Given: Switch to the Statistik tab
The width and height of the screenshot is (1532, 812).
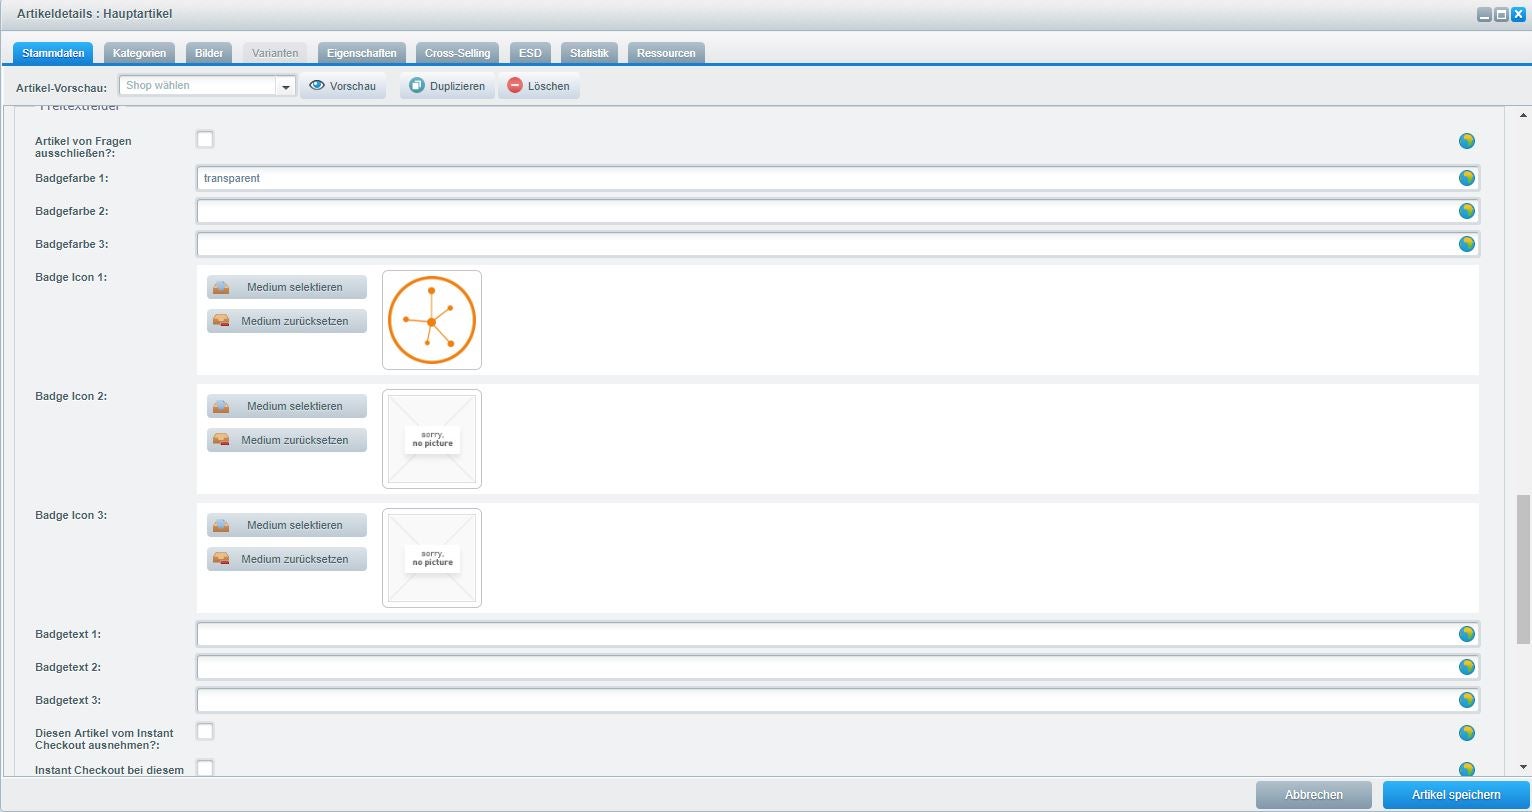Looking at the screenshot, I should click(589, 53).
